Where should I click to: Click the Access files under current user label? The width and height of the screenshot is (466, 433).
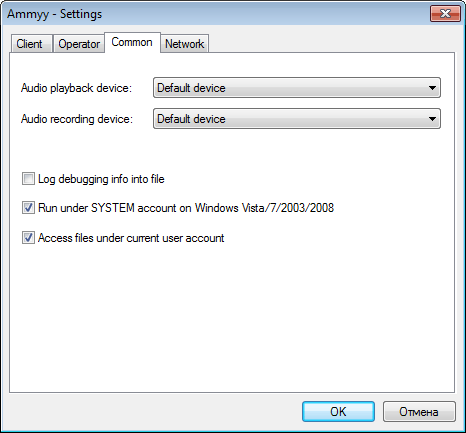(131, 238)
